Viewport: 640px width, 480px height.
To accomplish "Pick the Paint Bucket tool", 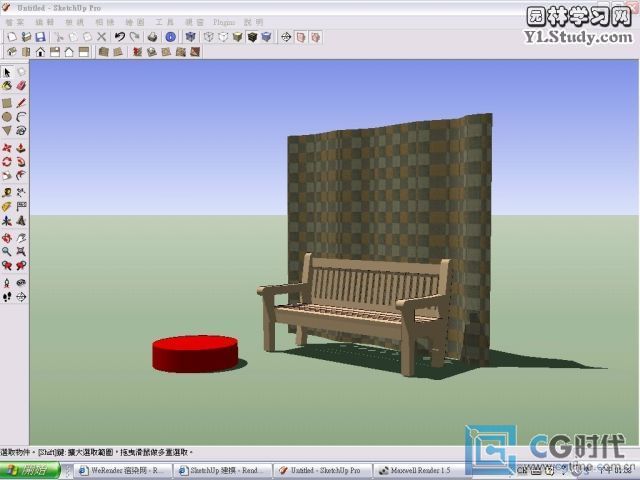I will click(7, 86).
